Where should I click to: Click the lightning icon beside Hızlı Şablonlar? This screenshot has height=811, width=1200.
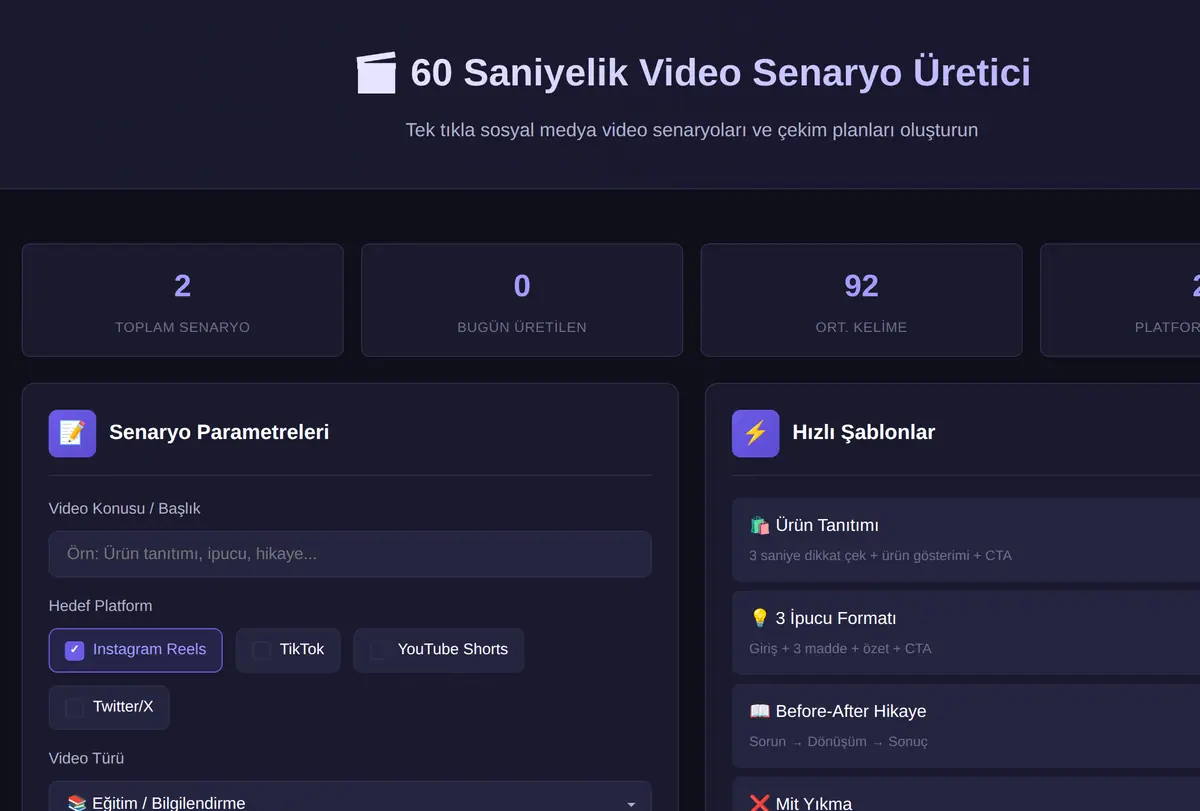(755, 433)
